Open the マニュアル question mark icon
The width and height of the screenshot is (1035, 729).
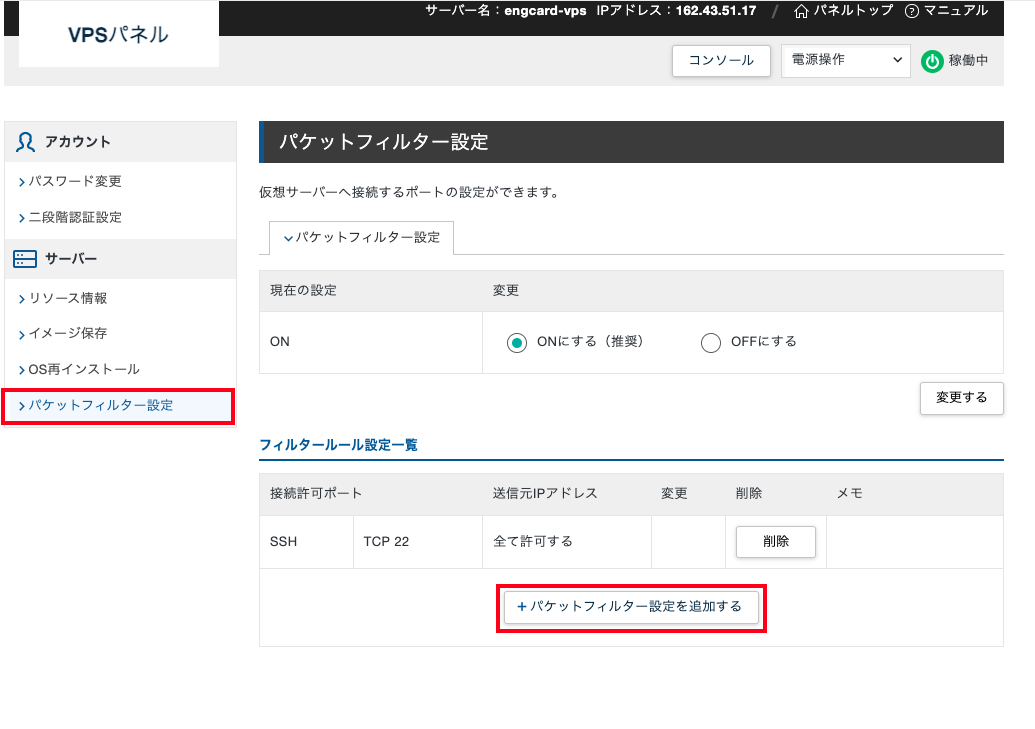click(909, 11)
